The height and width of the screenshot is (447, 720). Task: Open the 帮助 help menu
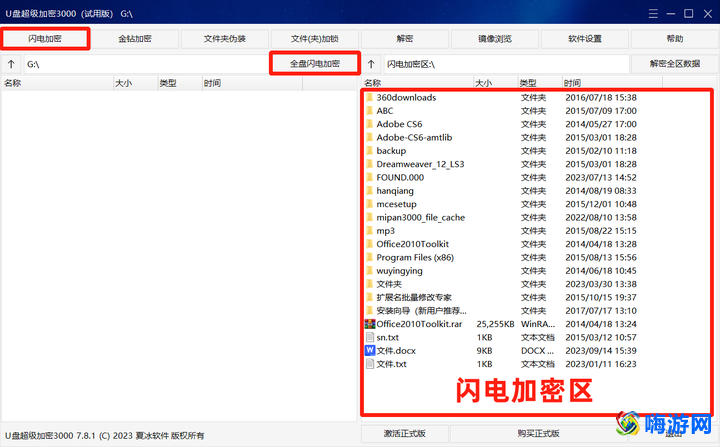[x=675, y=39]
